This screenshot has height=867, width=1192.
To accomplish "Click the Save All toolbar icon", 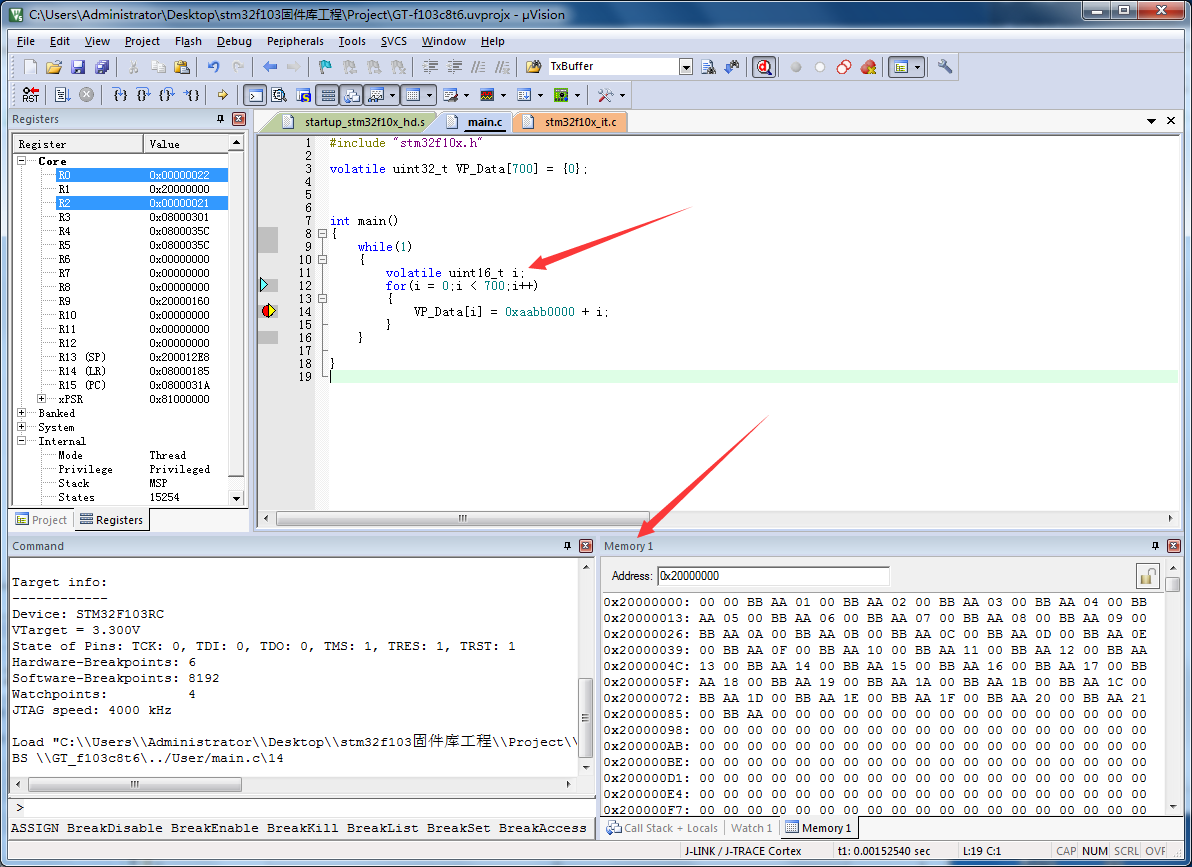I will (x=102, y=67).
